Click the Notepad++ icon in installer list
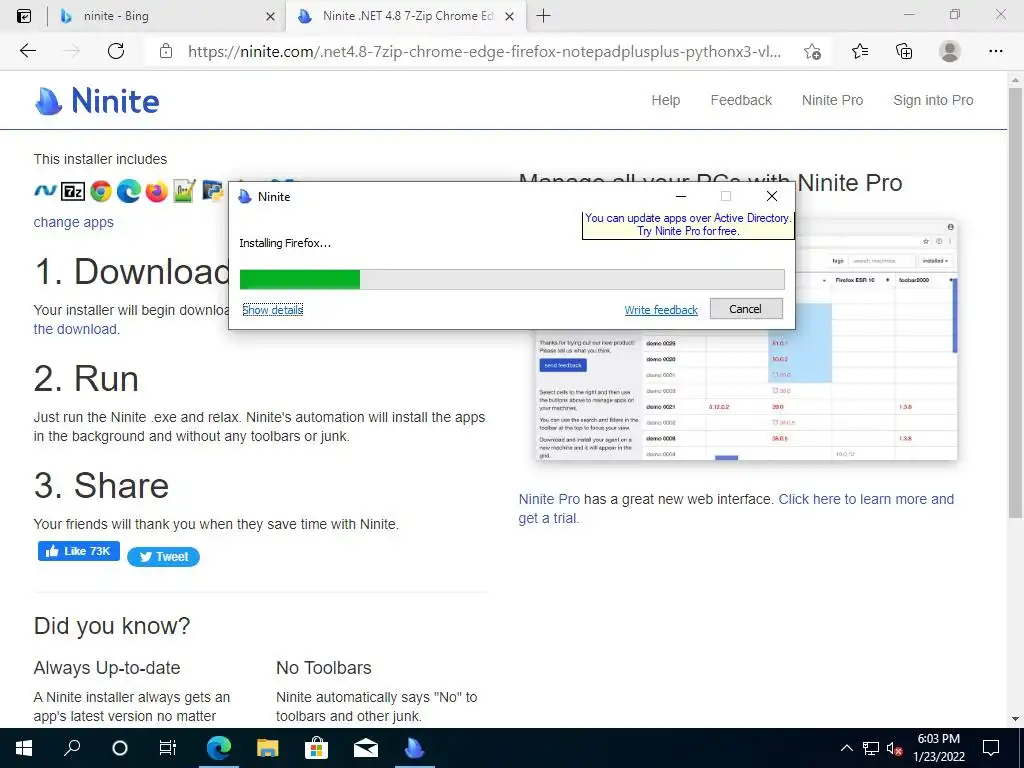Image resolution: width=1024 pixels, height=768 pixels. click(x=184, y=191)
